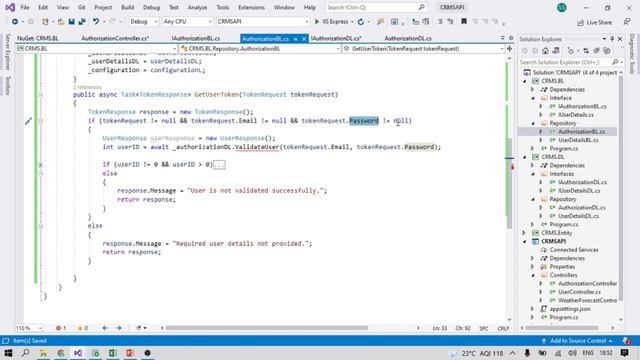Click the Navigate Backward toolbar icon
Image resolution: width=640 pixels, height=360 pixels.
15,22
